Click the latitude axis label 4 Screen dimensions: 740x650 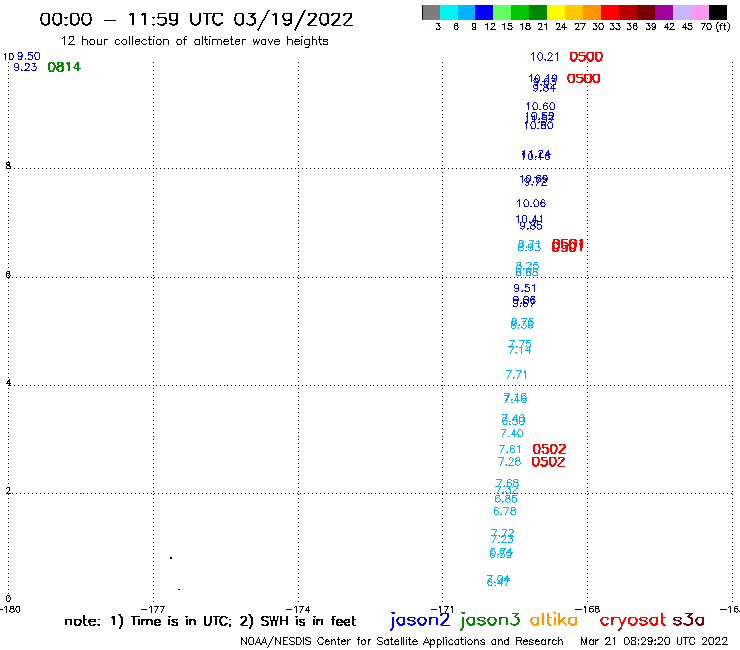tap(8, 382)
